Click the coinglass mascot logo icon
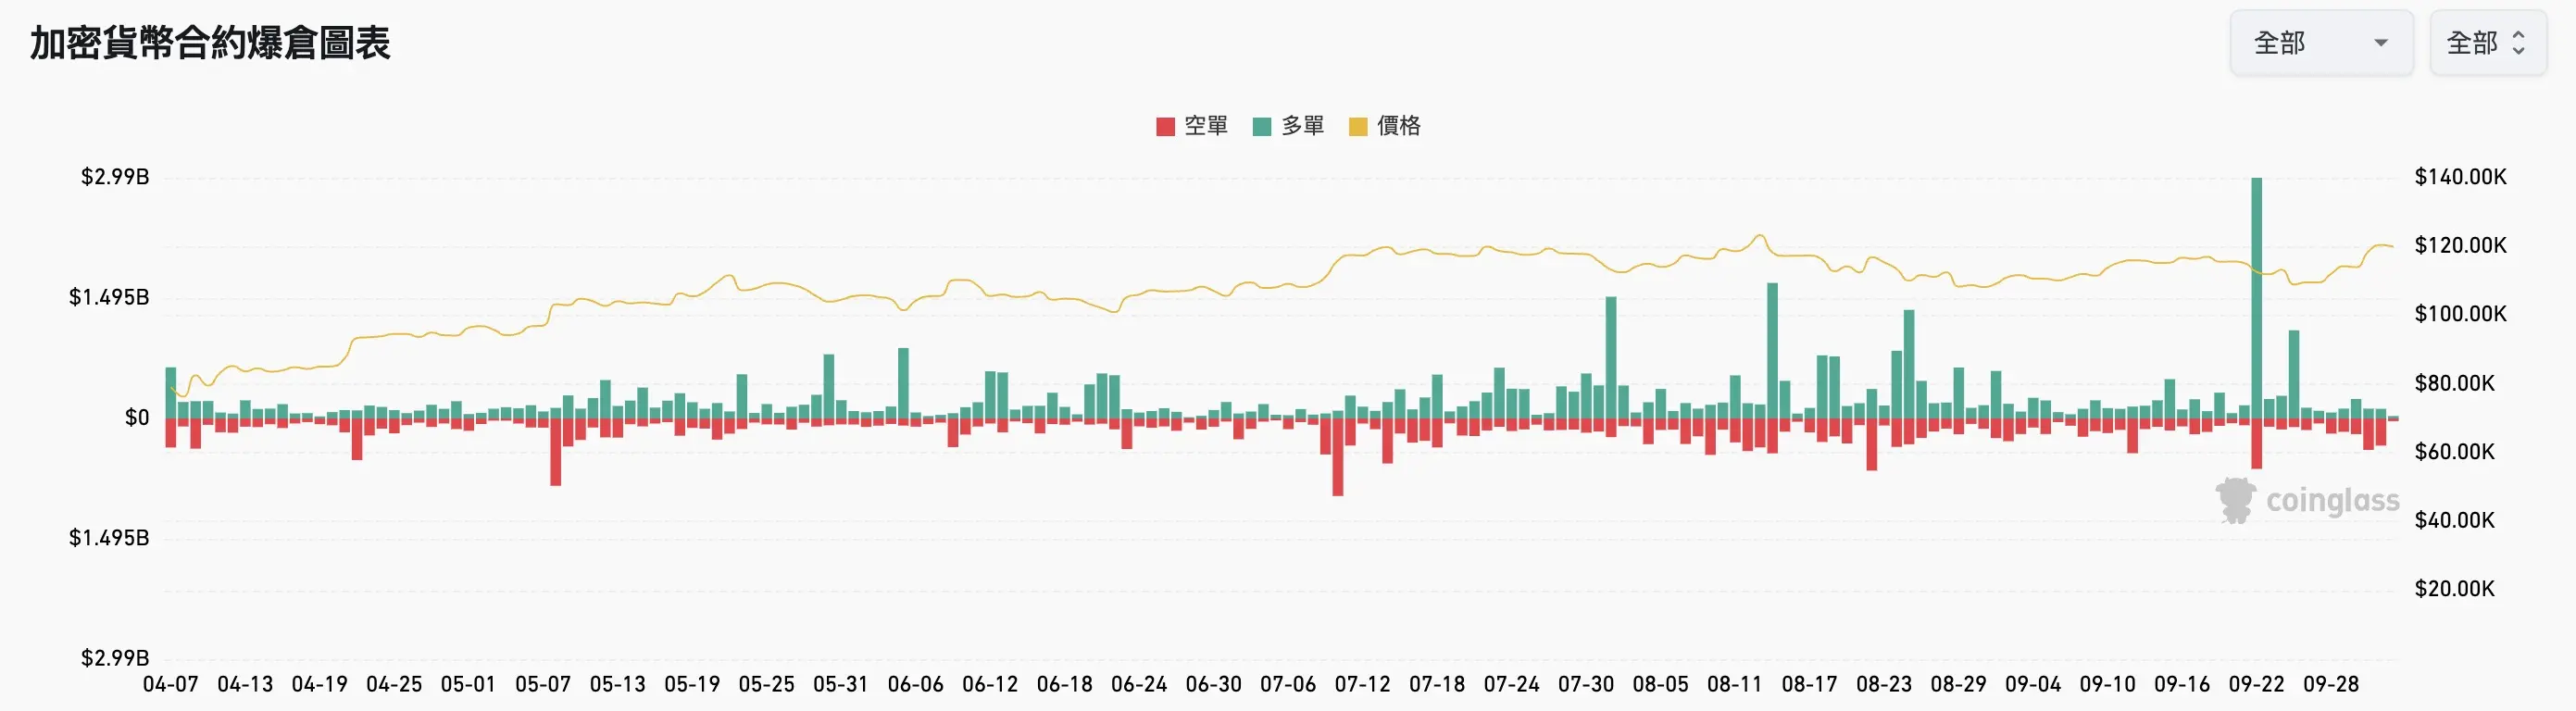Viewport: 2576px width, 711px height. [x=2235, y=500]
